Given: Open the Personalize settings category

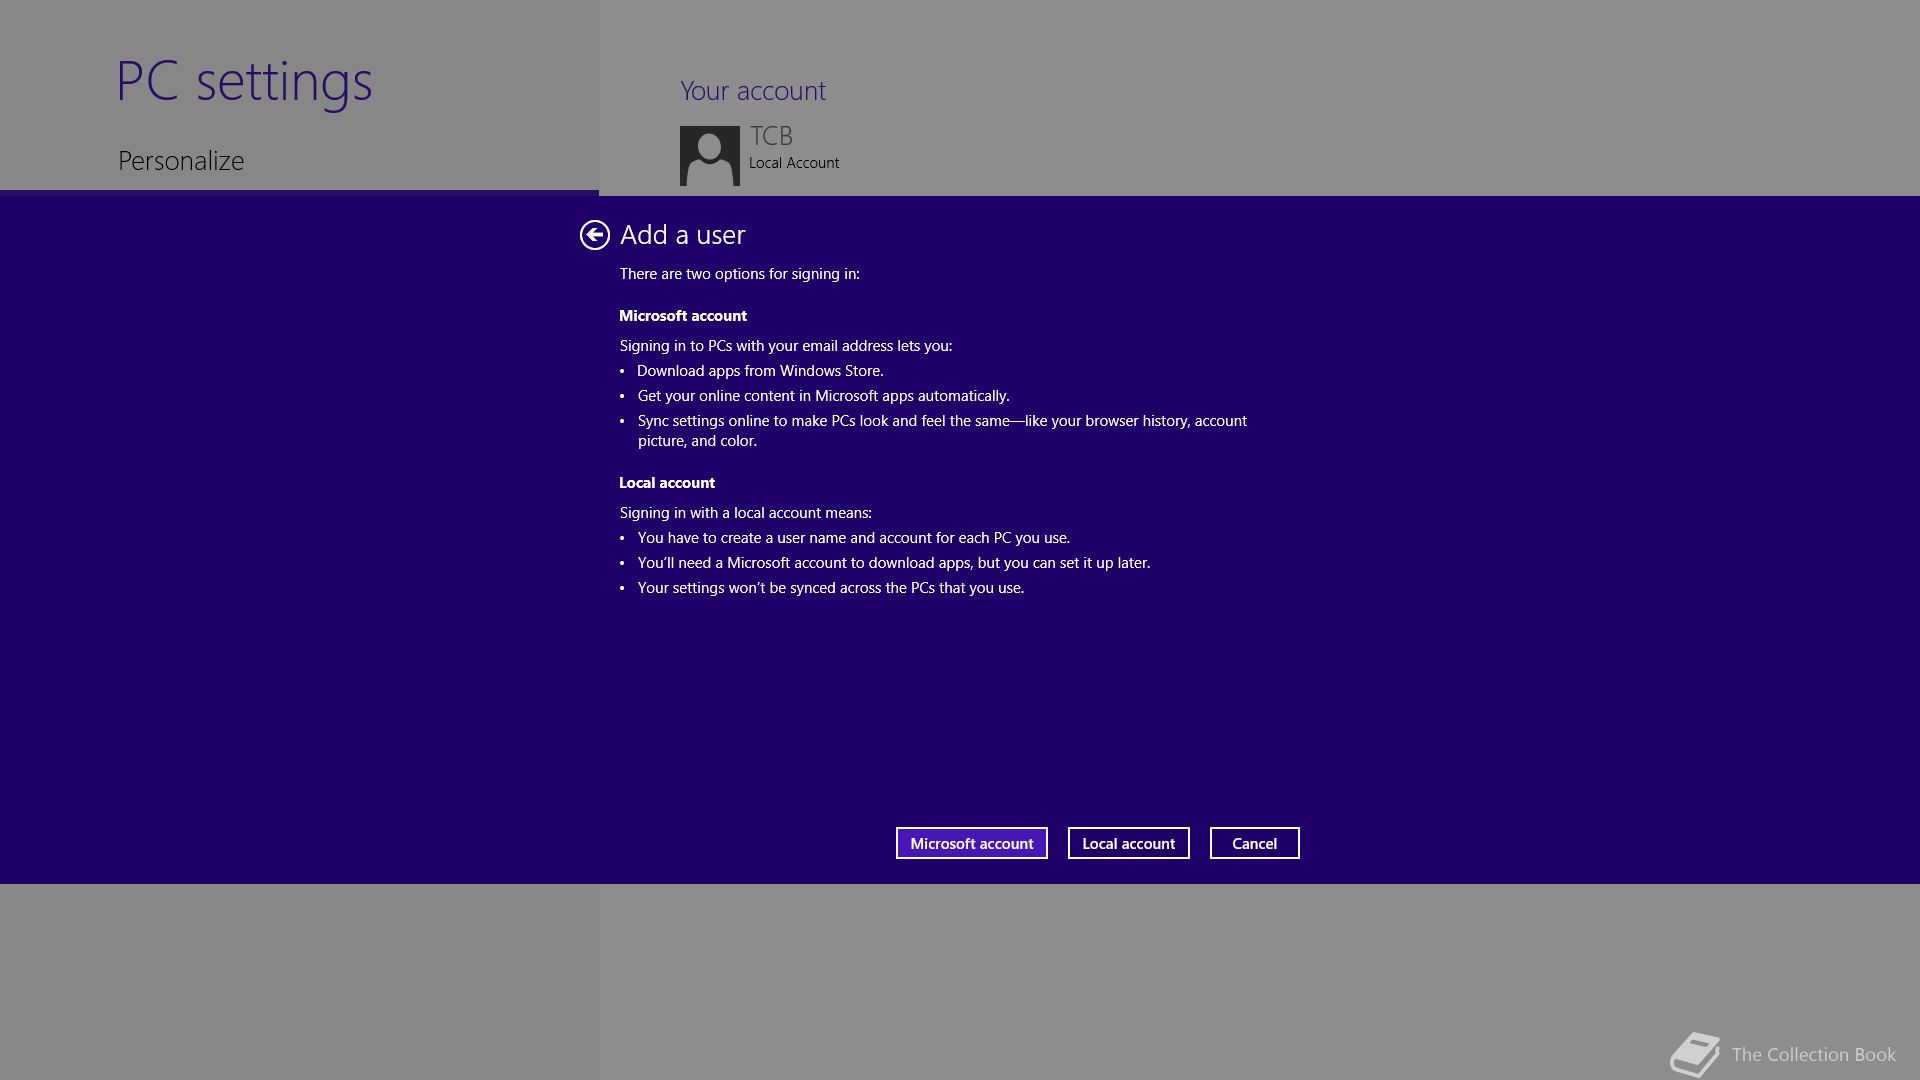Looking at the screenshot, I should pos(181,161).
